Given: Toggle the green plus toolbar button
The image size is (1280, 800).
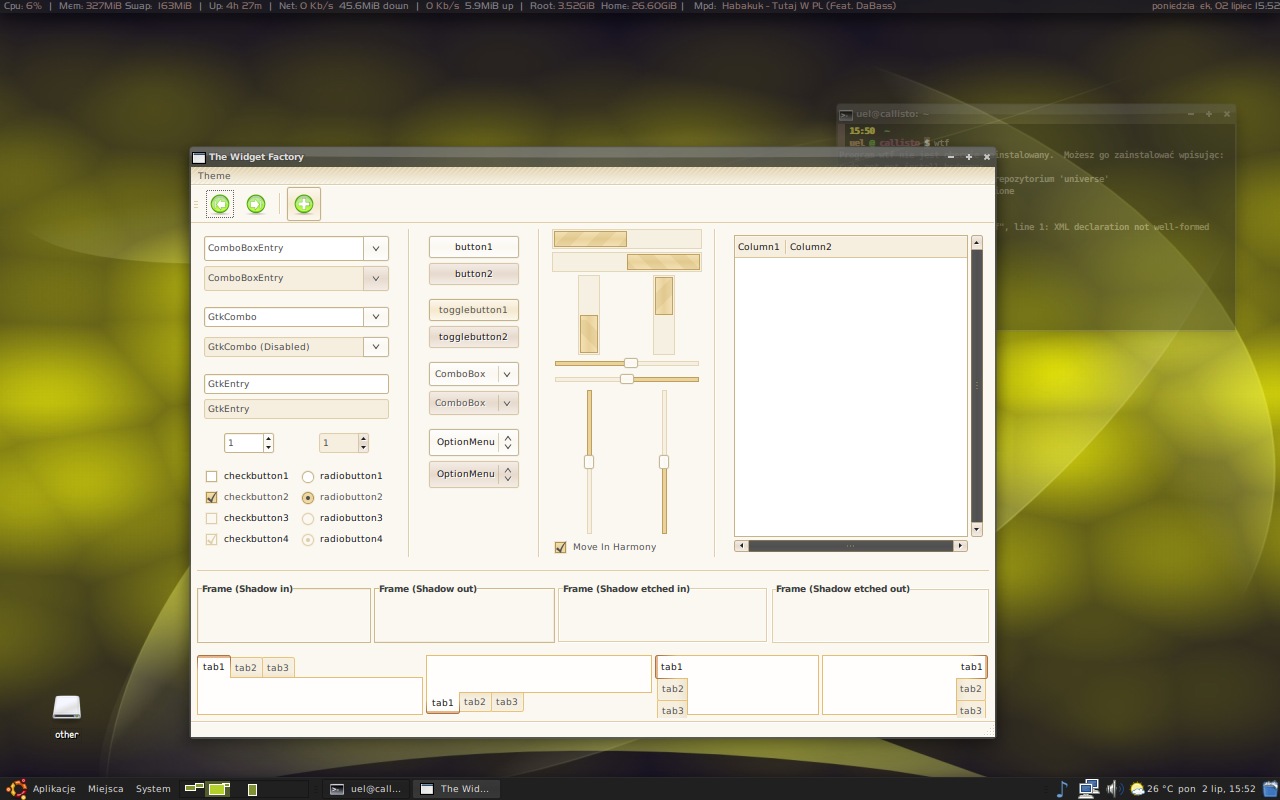Looking at the screenshot, I should tap(304, 204).
